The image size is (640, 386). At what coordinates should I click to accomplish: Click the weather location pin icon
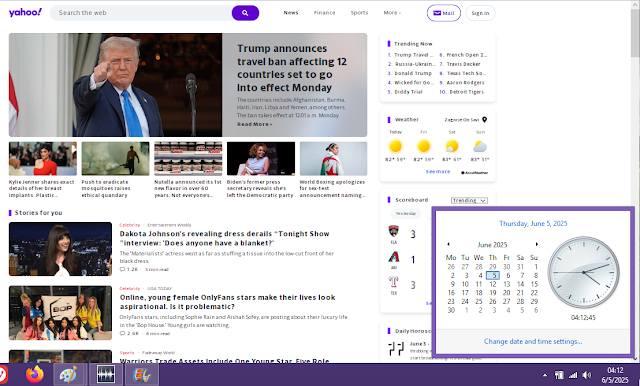tap(484, 120)
